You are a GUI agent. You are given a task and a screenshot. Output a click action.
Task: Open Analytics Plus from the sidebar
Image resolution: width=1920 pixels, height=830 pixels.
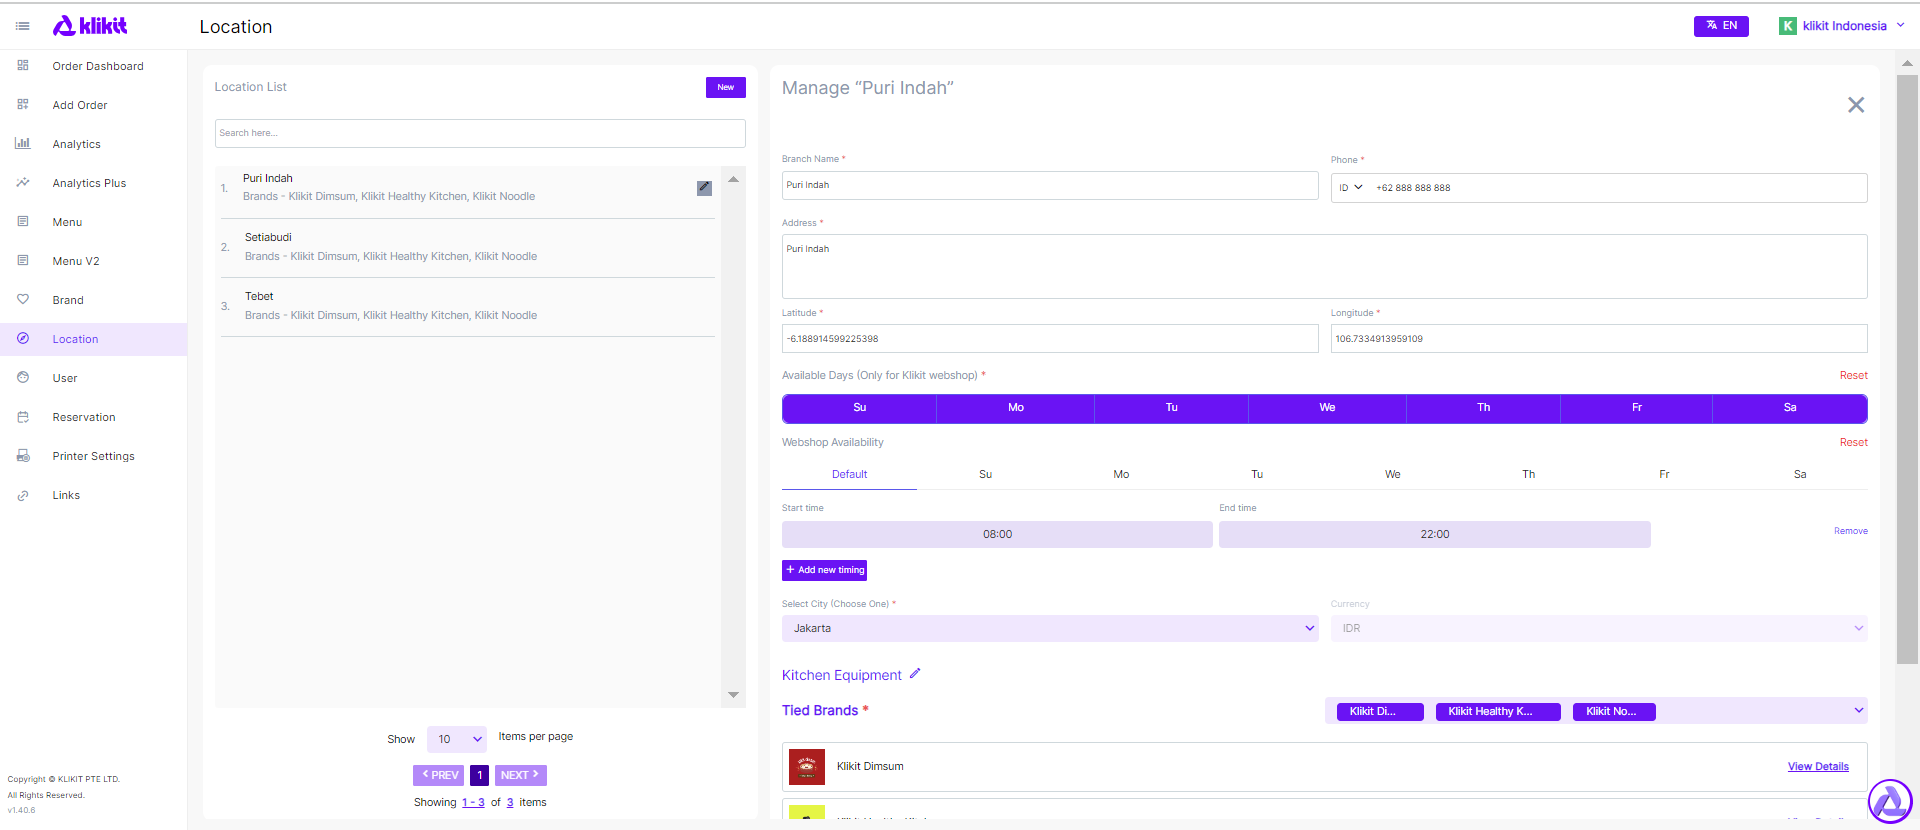[x=89, y=183]
